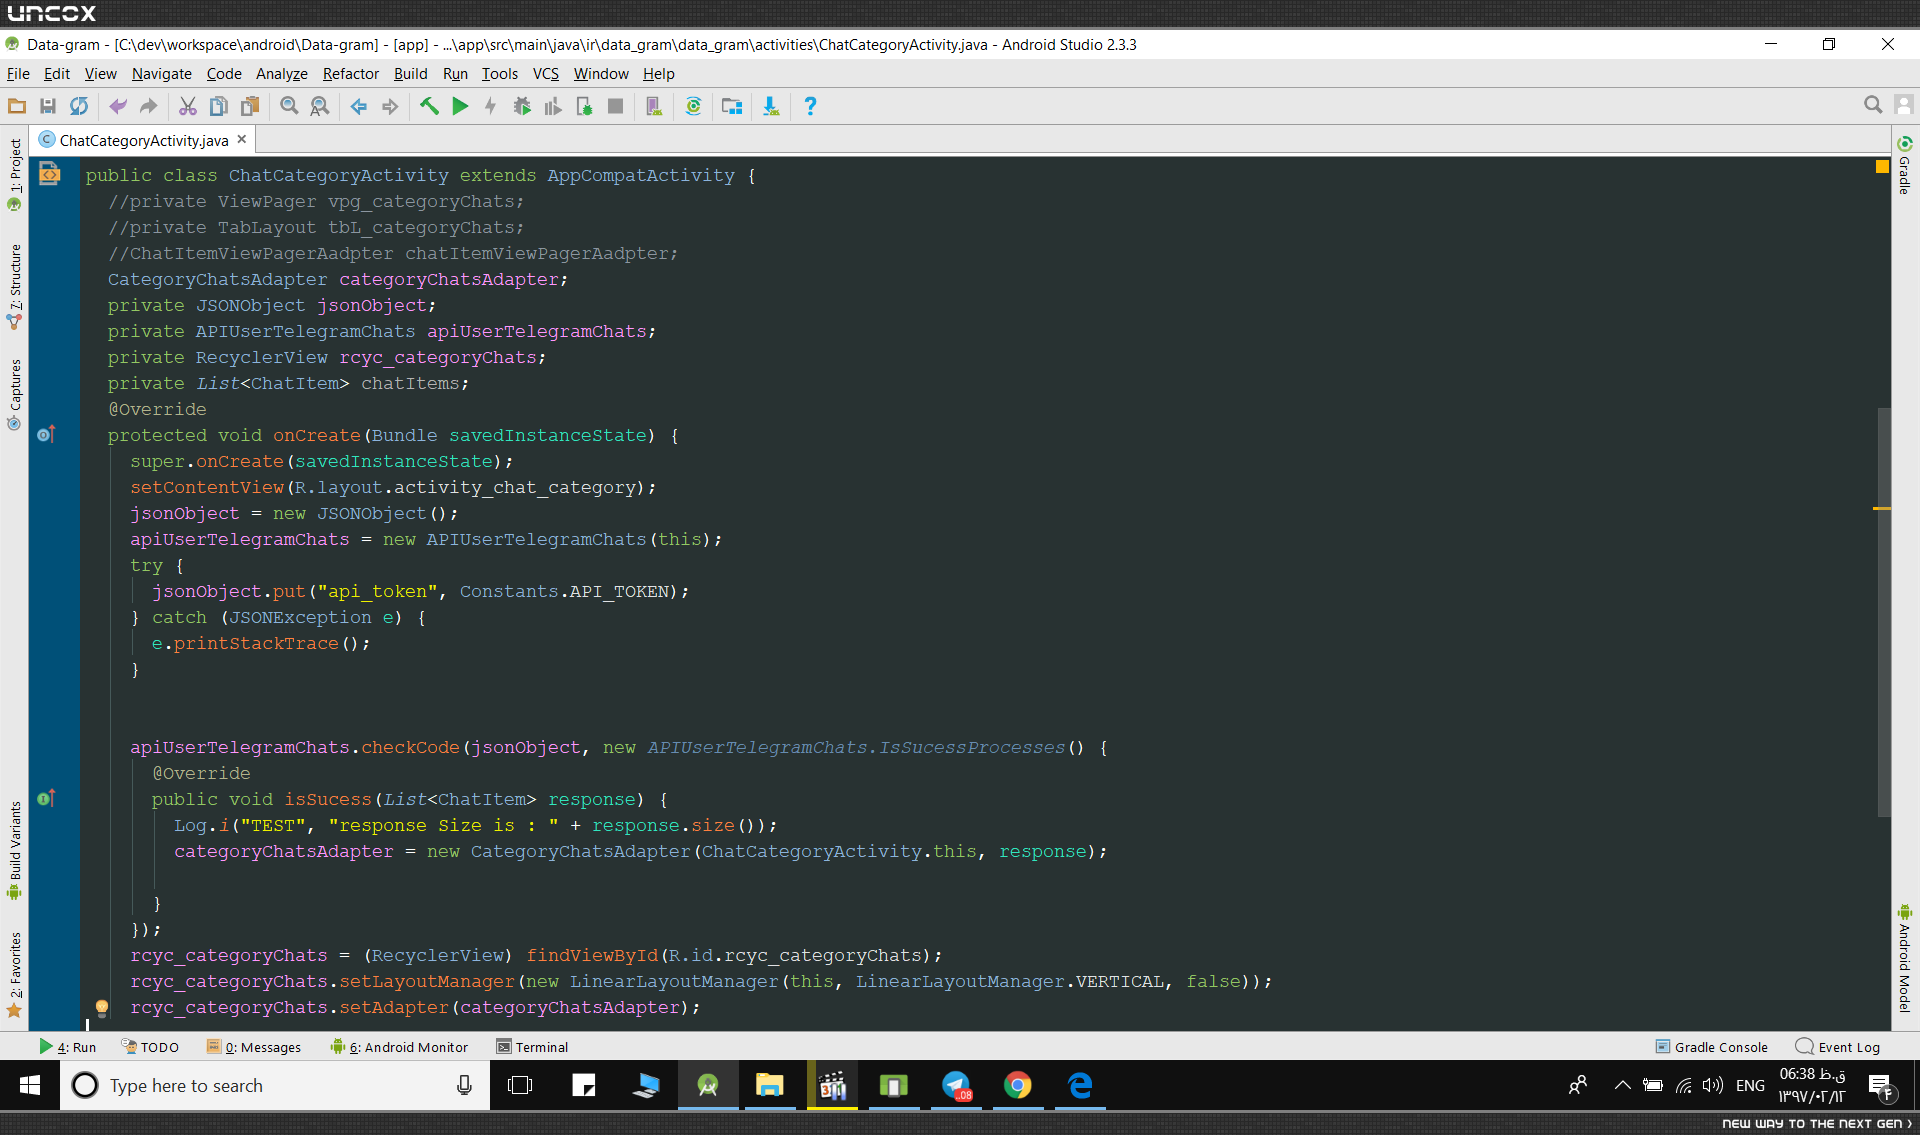Open the Gradle Console
The image size is (1920, 1135).
pyautogui.click(x=1711, y=1047)
